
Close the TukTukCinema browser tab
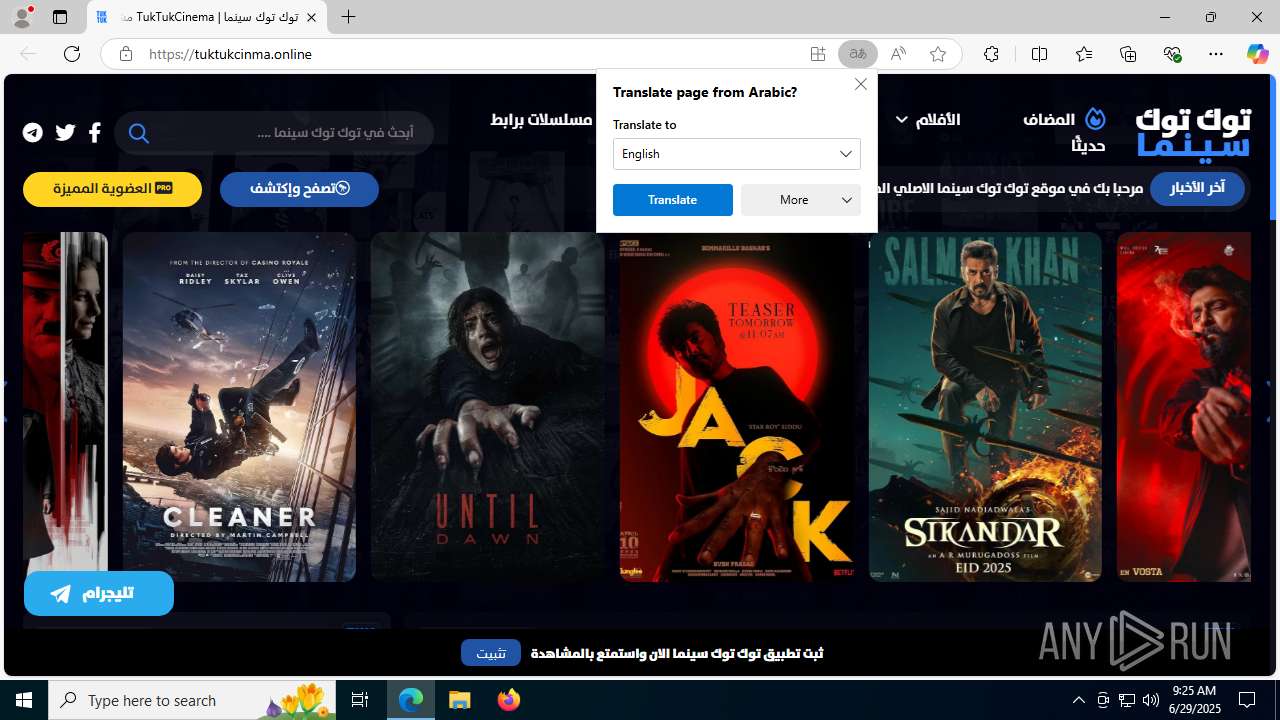click(x=311, y=17)
